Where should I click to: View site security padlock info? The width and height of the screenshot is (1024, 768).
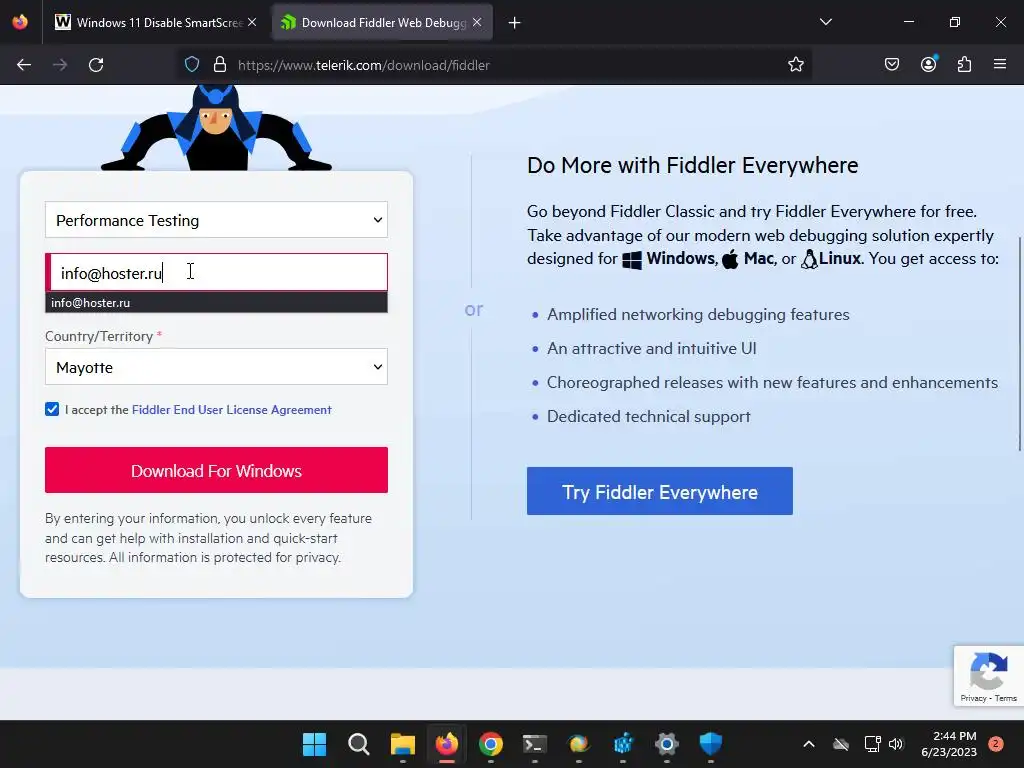click(x=220, y=65)
